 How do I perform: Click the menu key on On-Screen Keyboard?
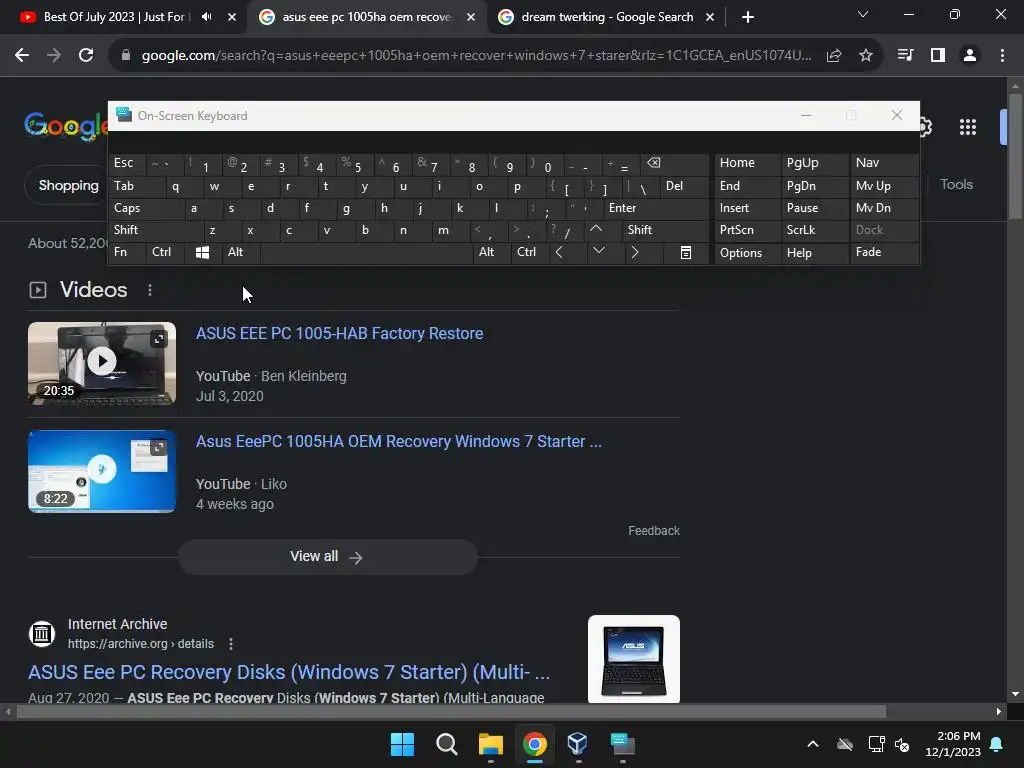pyautogui.click(x=685, y=252)
